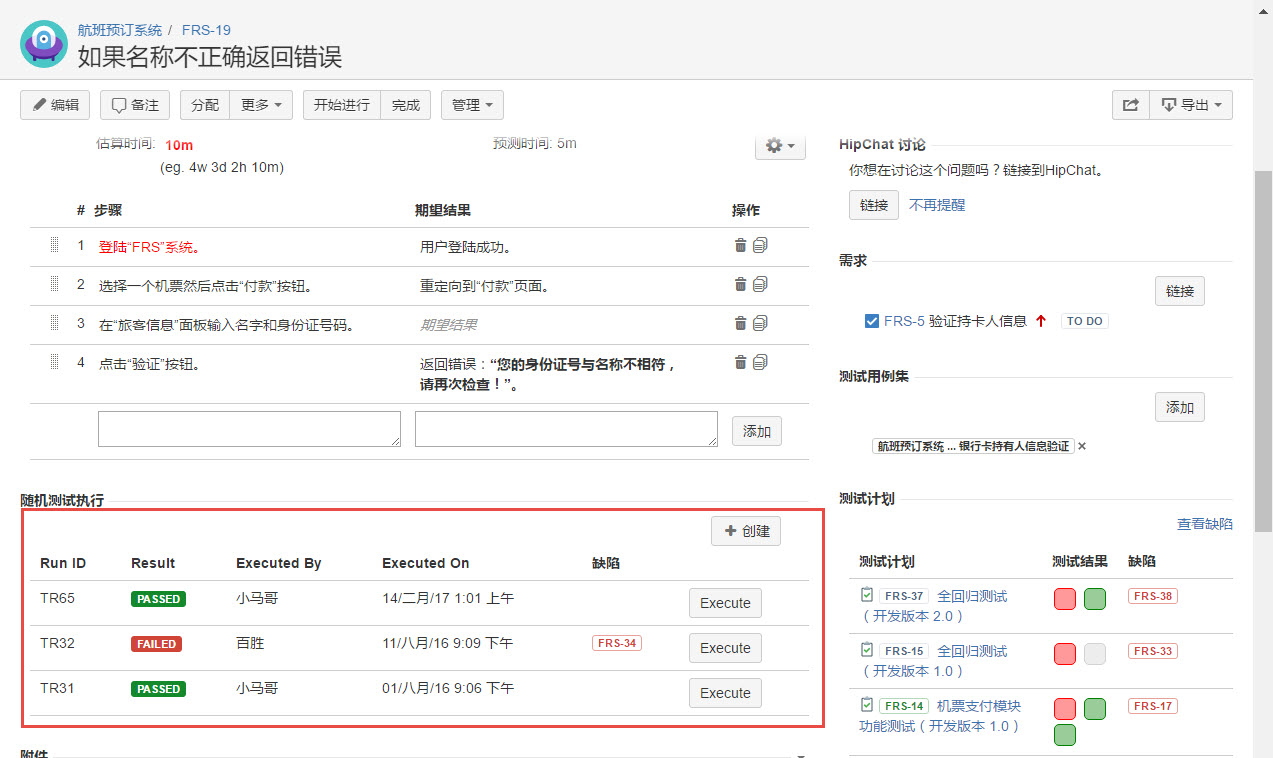
Task: Click the 查看缺陷 link
Action: [x=1205, y=524]
